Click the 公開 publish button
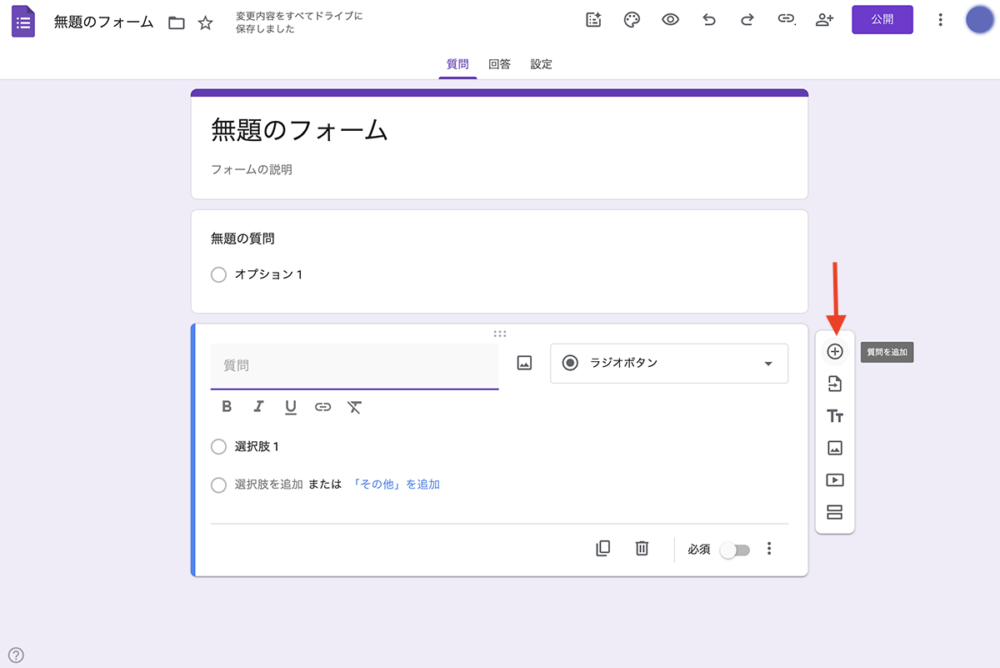 pyautogui.click(x=882, y=19)
